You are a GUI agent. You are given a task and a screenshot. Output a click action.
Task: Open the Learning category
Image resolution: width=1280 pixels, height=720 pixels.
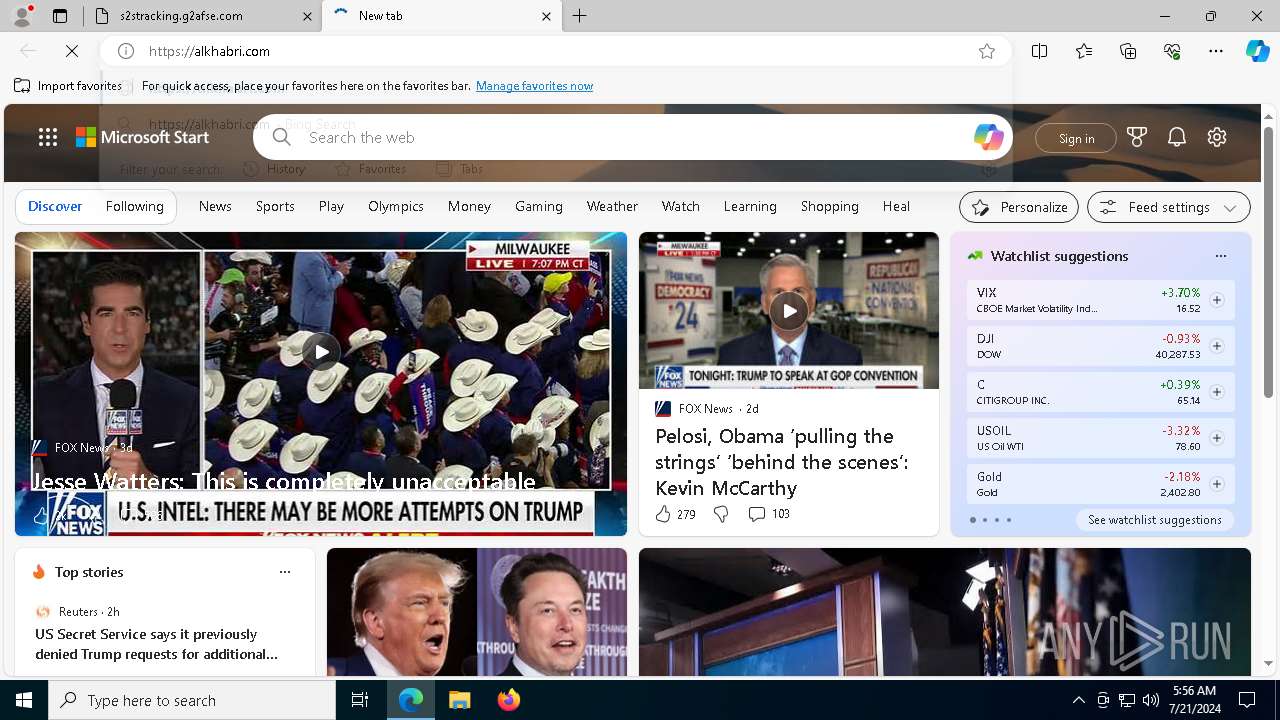(x=750, y=206)
